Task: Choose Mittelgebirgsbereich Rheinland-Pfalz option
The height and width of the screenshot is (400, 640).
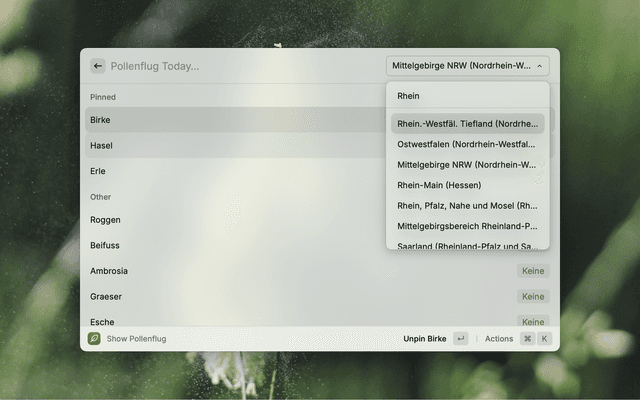Action: [467, 226]
